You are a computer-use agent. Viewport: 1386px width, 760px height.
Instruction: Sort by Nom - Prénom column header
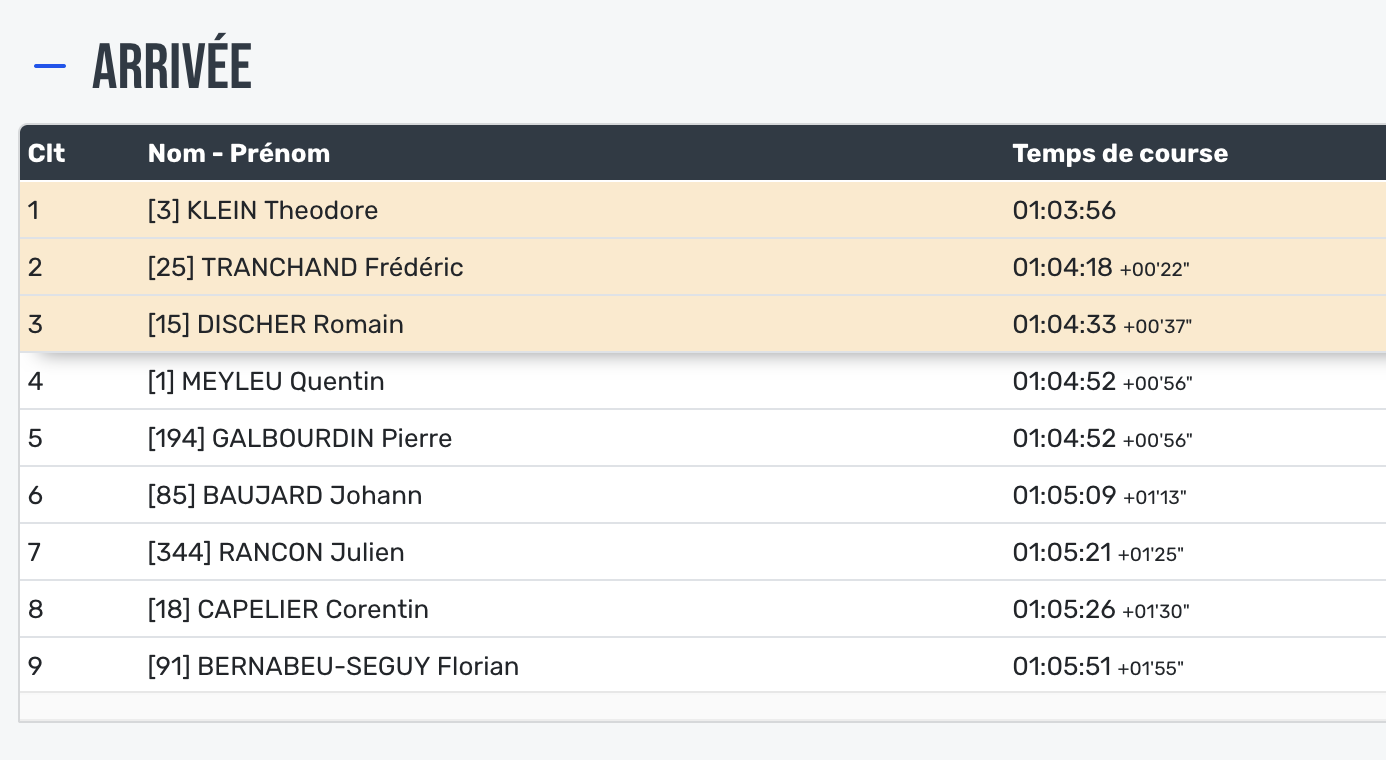[239, 153]
